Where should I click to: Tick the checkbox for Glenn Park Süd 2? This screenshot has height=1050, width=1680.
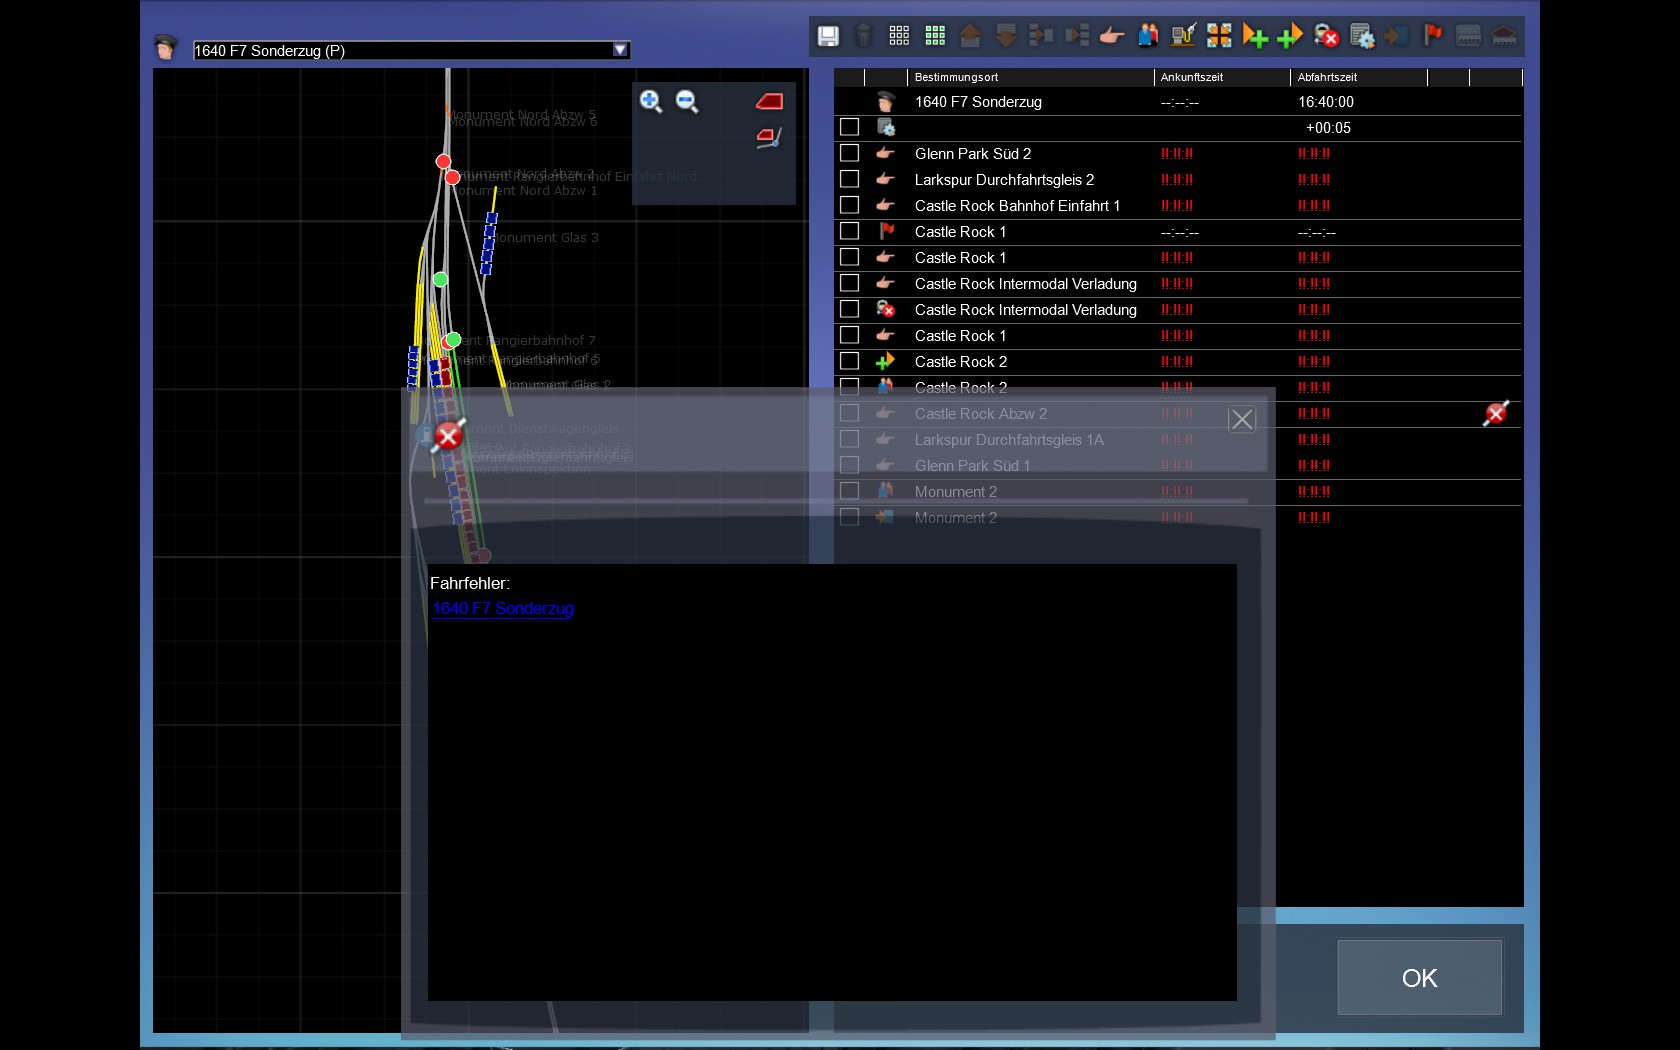point(850,153)
